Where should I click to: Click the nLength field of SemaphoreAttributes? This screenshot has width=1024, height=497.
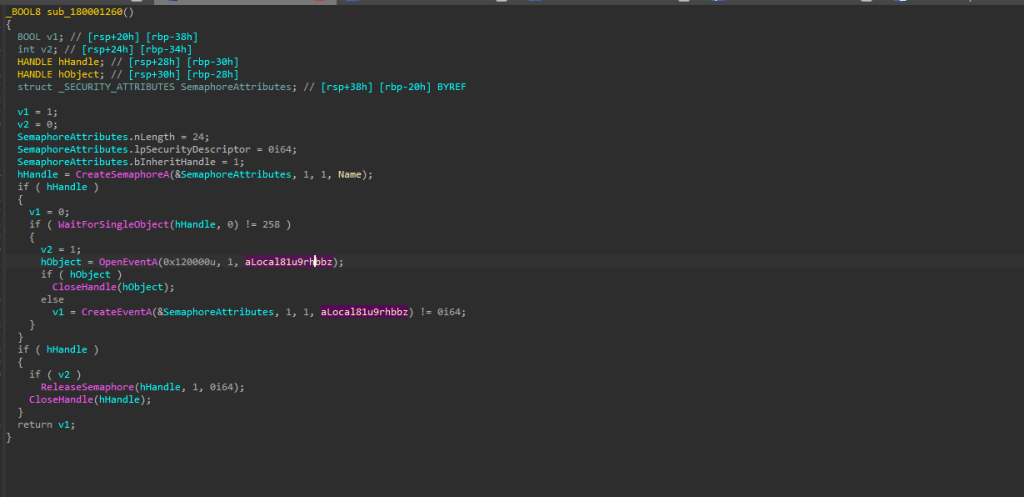pyautogui.click(x=155, y=136)
